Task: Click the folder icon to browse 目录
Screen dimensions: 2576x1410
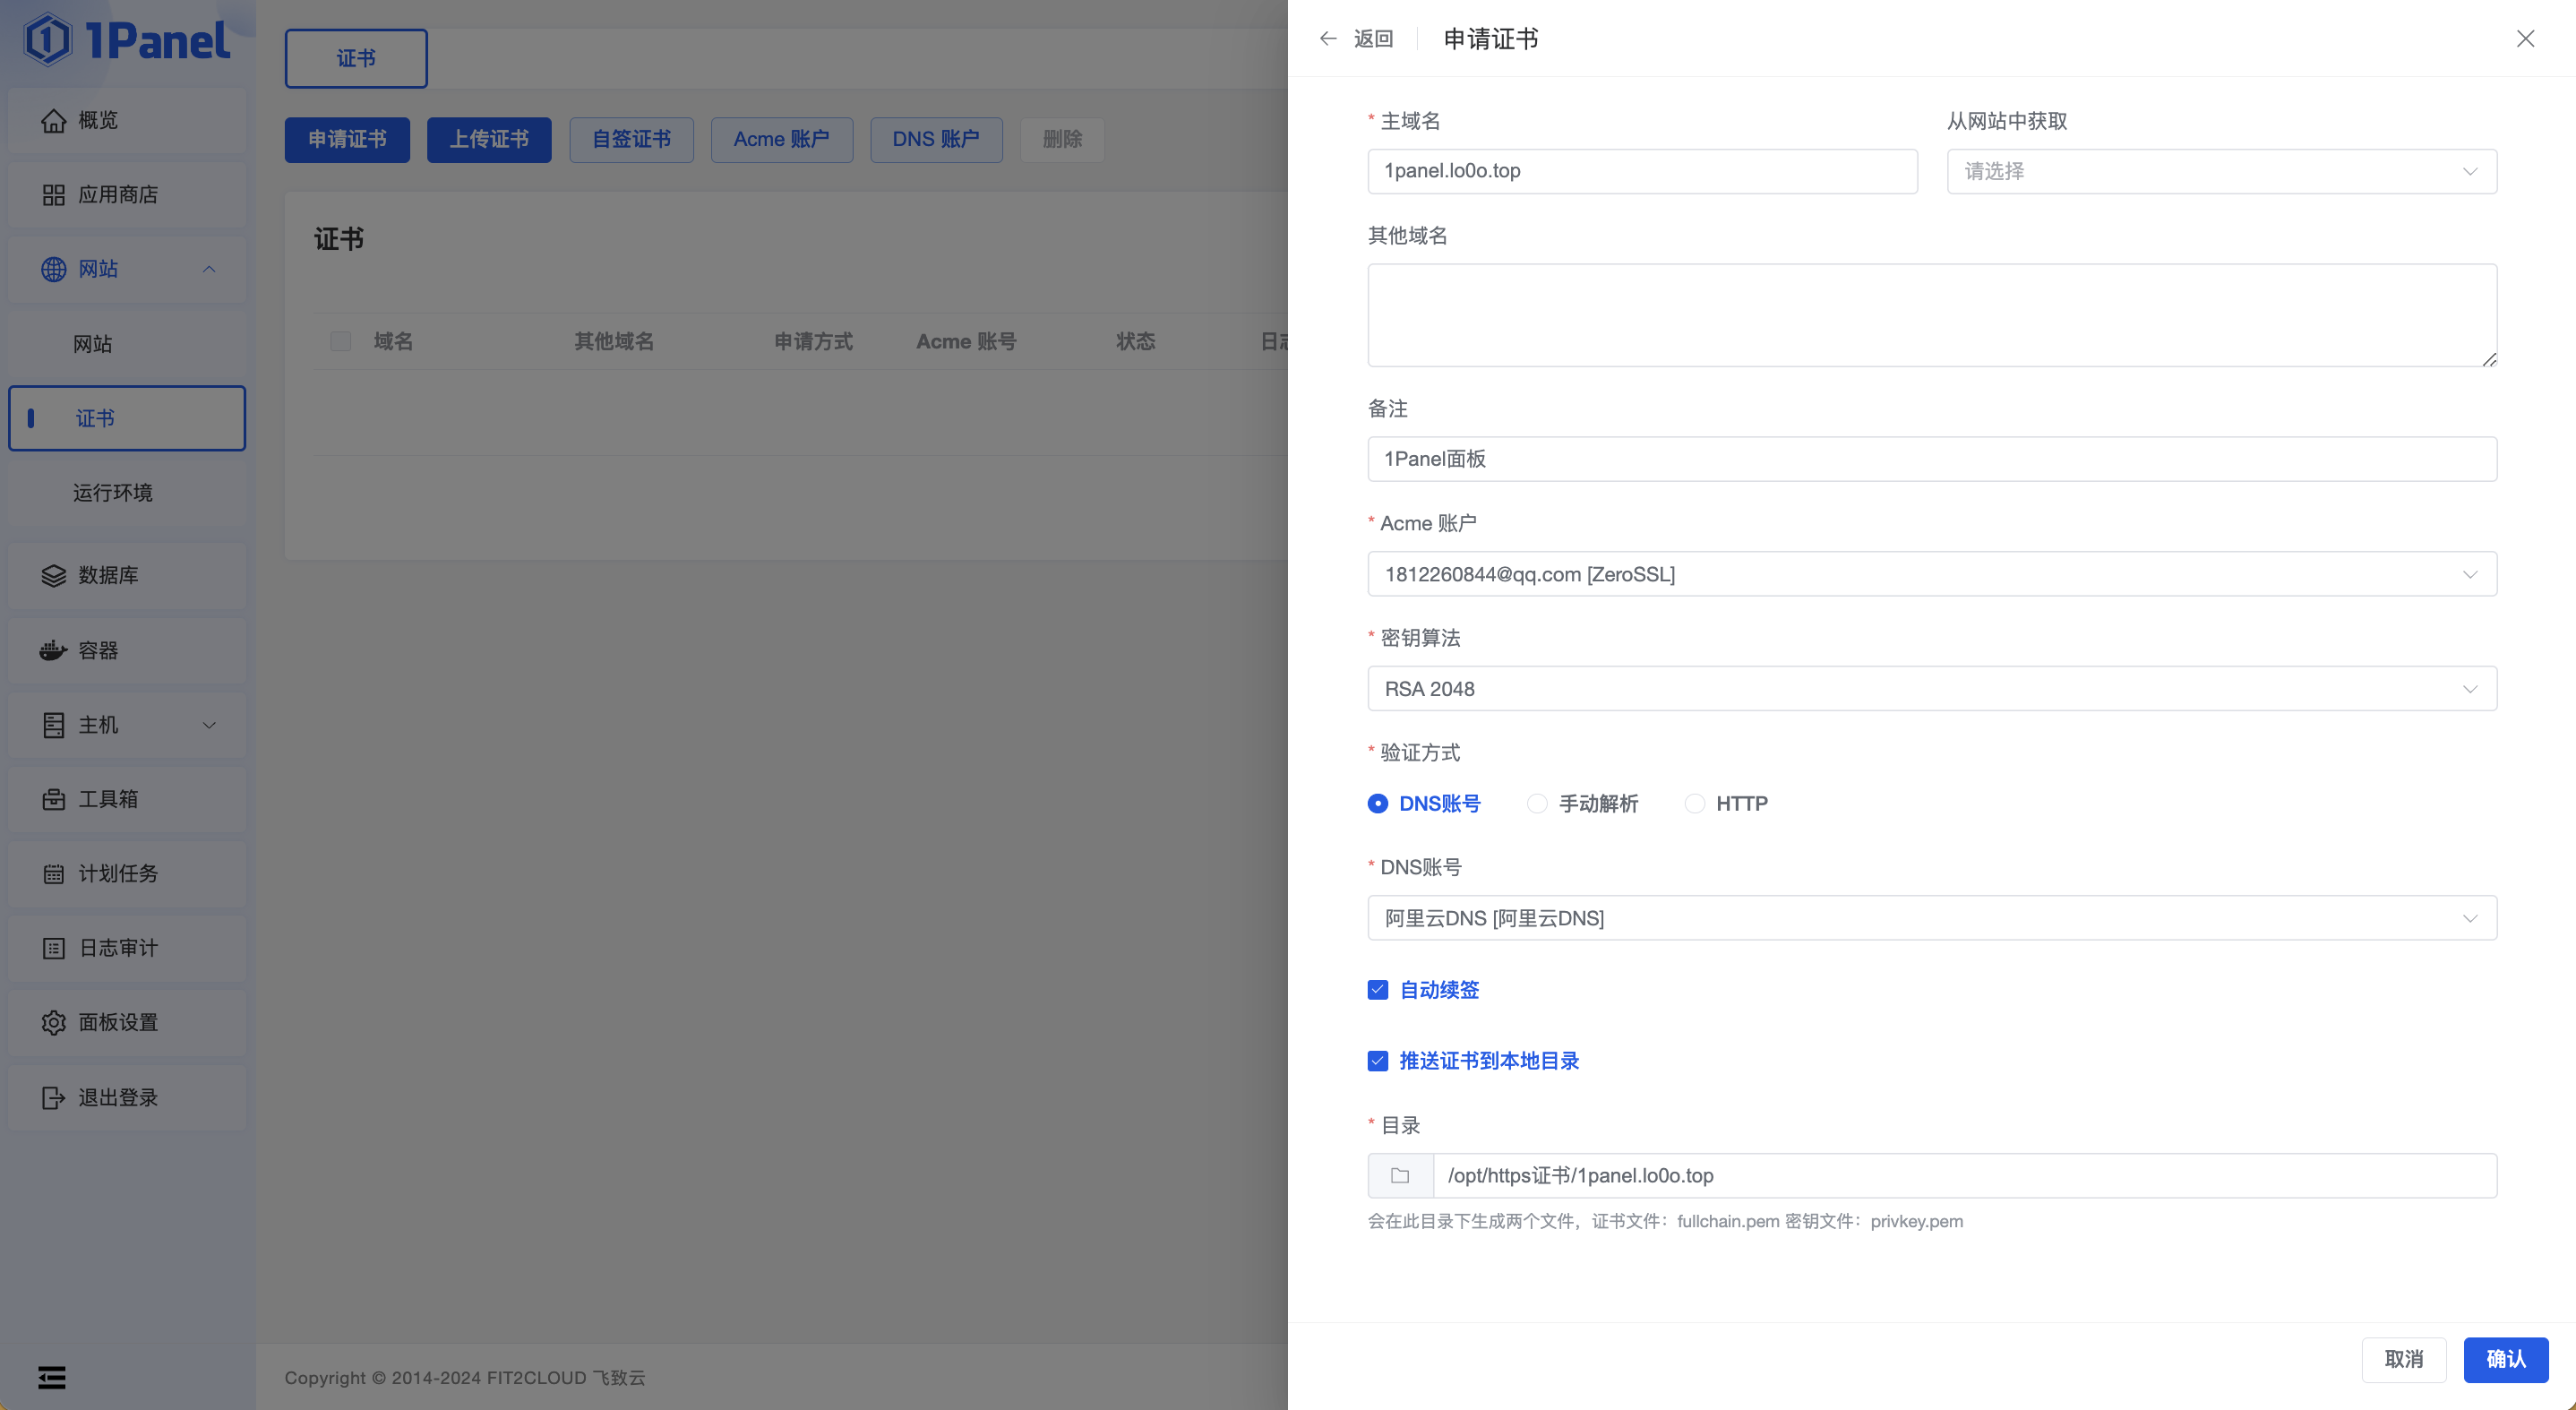Action: pos(1400,1176)
